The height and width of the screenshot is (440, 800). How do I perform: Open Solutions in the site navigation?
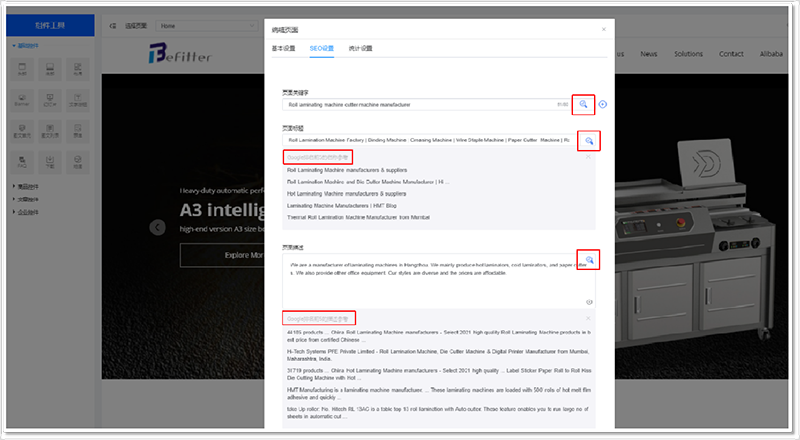688,54
